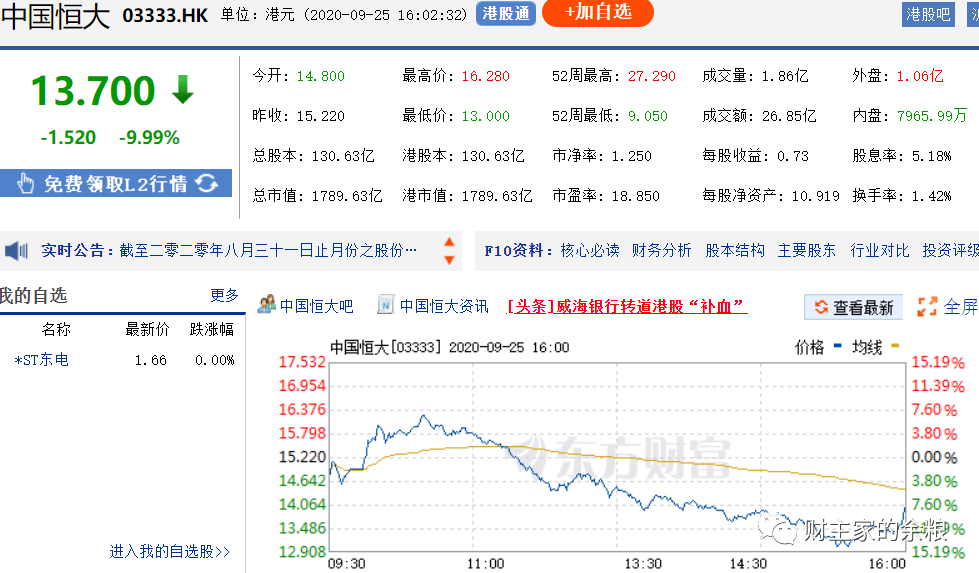979x573 pixels.
Task: Click yellow 均线 legend swatch
Action: point(895,345)
